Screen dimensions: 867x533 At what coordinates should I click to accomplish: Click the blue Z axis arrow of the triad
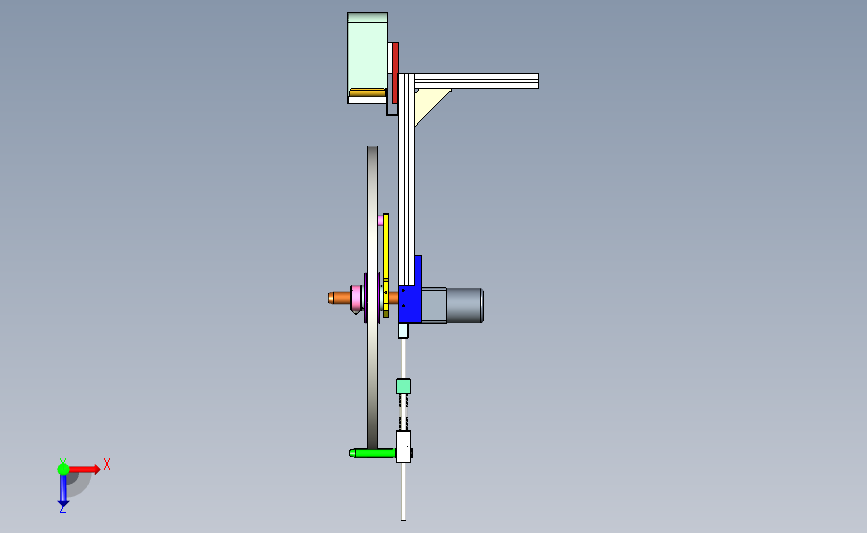pos(63,491)
